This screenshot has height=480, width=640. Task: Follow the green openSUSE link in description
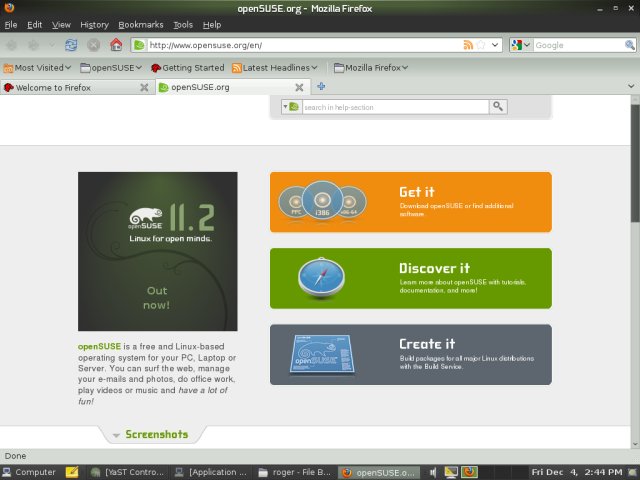tap(99, 346)
